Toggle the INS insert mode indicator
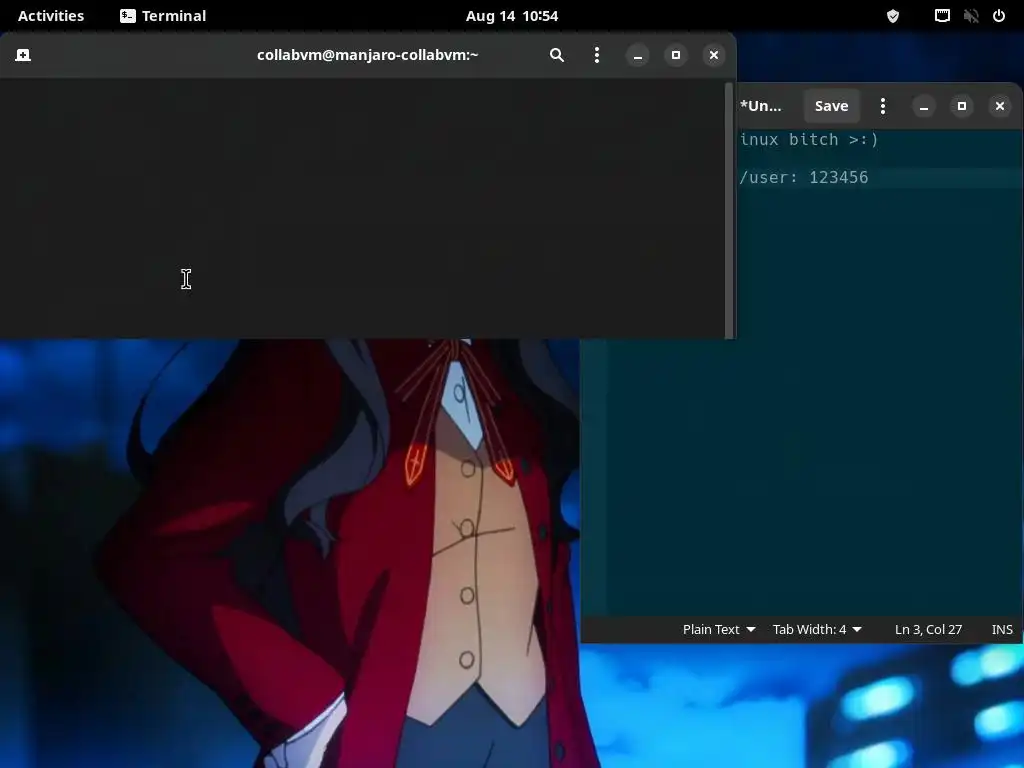This screenshot has width=1024, height=768. click(x=1002, y=630)
